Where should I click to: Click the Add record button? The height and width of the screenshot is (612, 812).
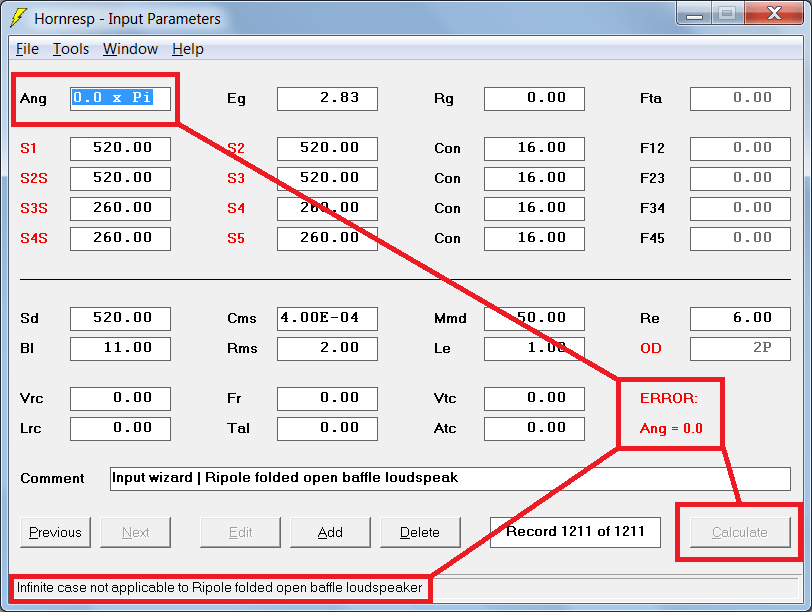pyautogui.click(x=330, y=532)
